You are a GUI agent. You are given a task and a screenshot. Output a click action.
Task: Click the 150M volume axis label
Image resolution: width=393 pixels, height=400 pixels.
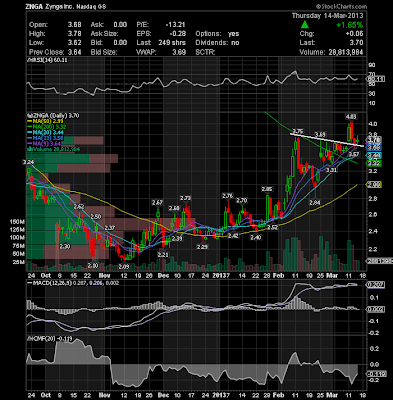[x=17, y=222]
